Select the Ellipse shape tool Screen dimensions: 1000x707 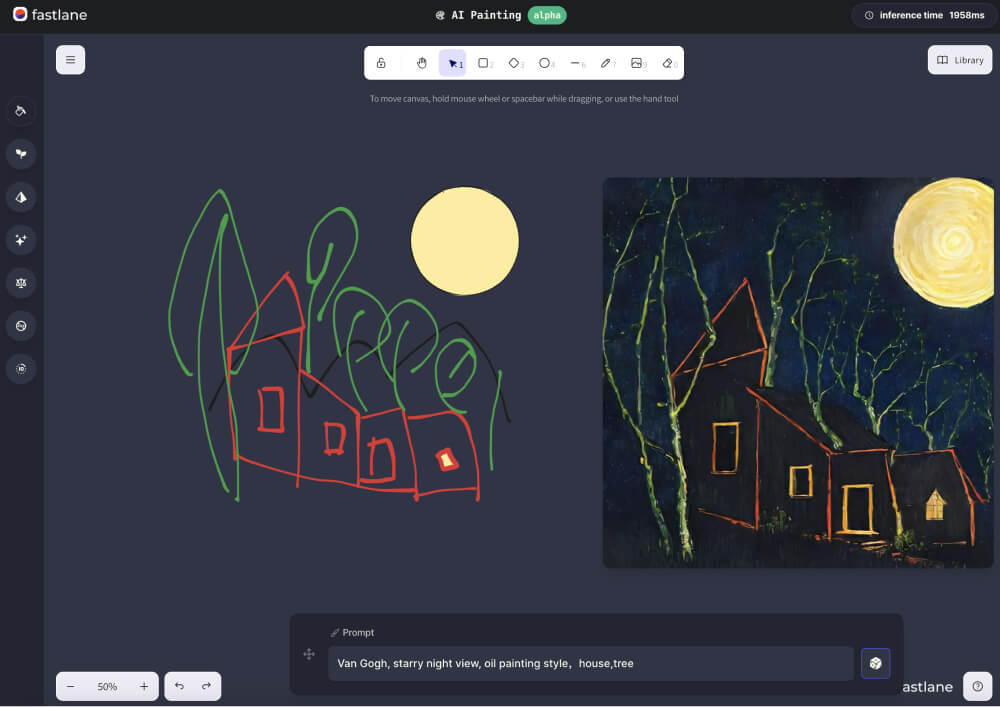[545, 63]
